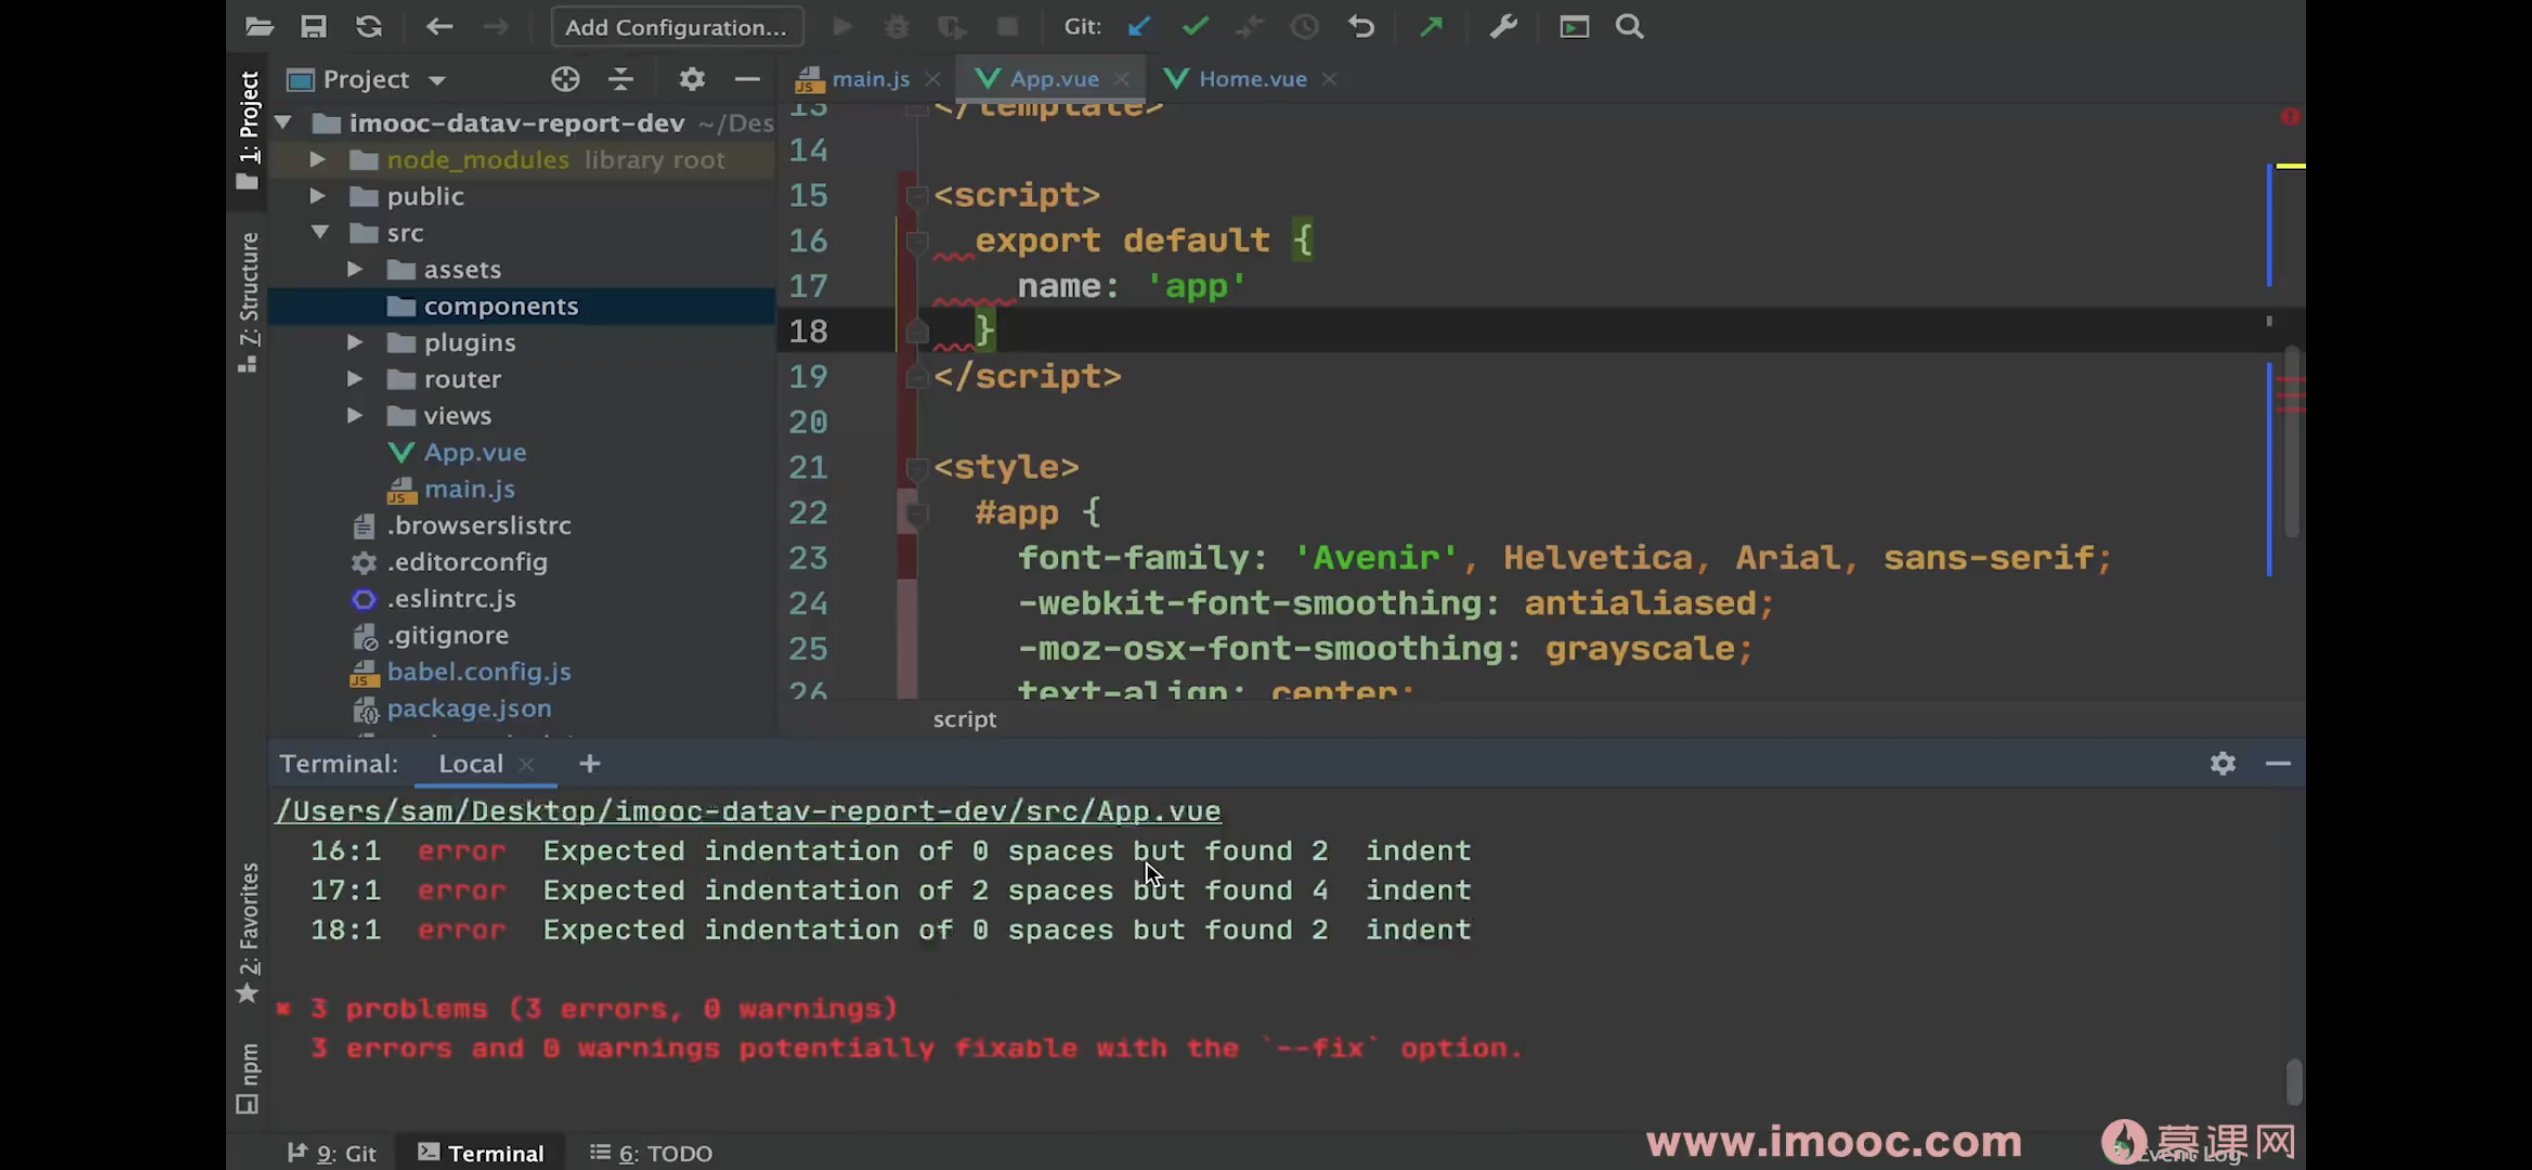Toggle the TODO tool window
Image resolution: width=2532 pixels, height=1170 pixels.
point(650,1152)
